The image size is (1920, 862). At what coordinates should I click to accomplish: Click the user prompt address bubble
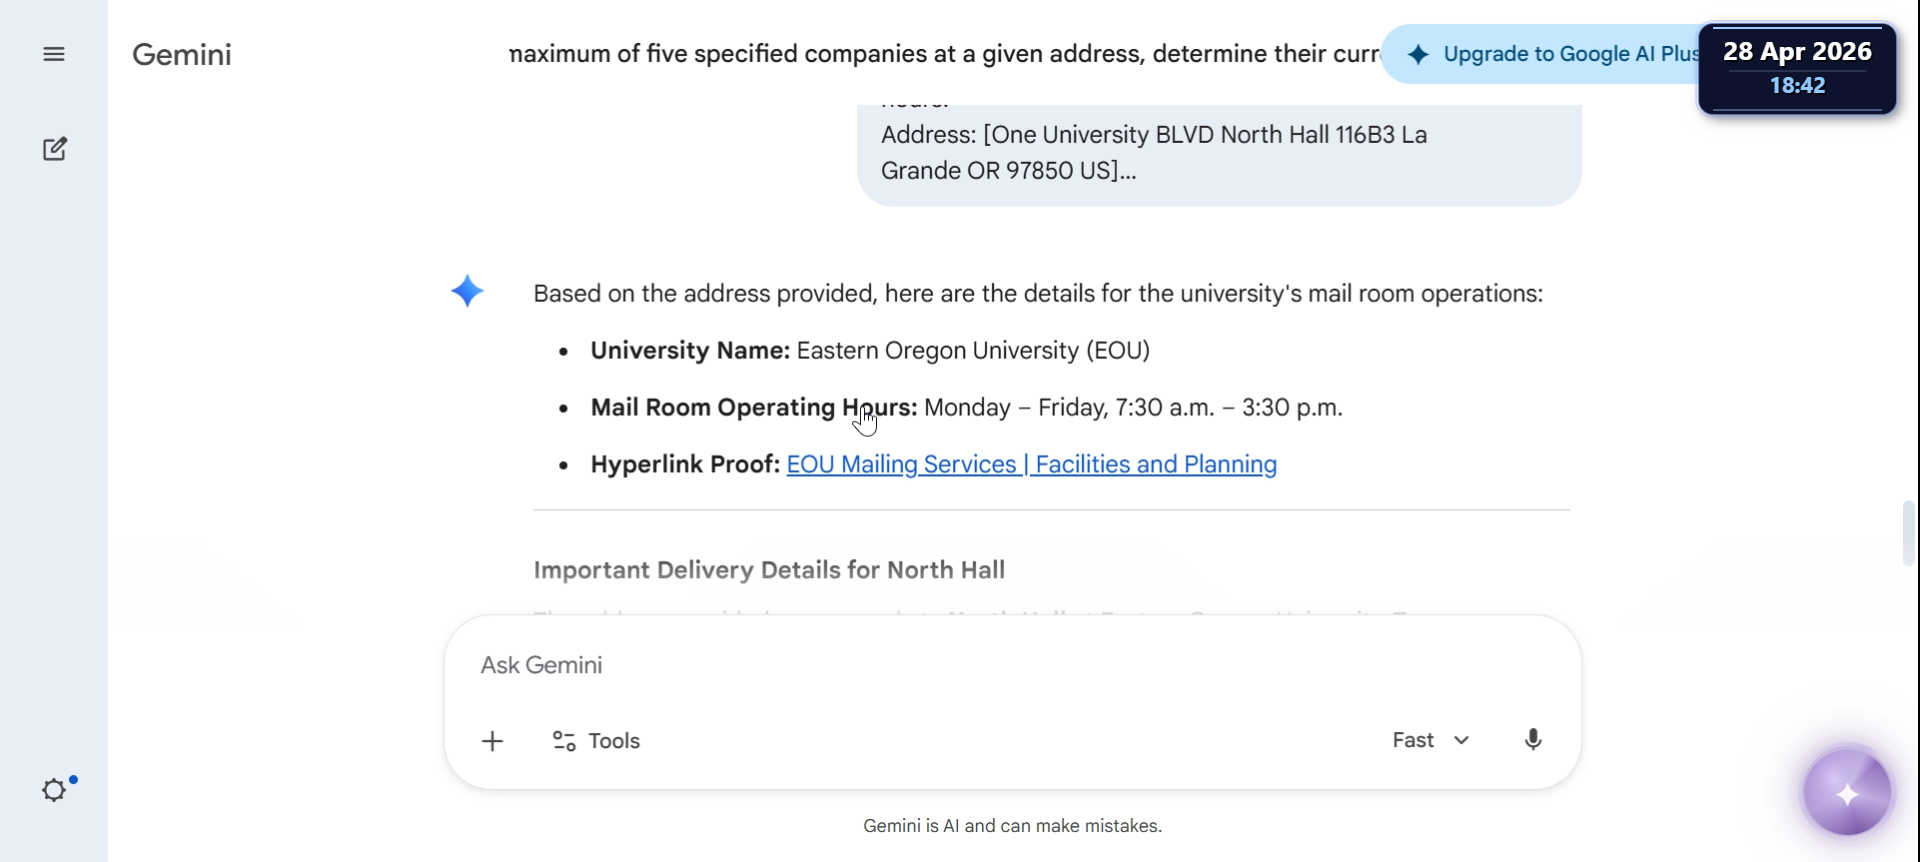click(x=1219, y=154)
